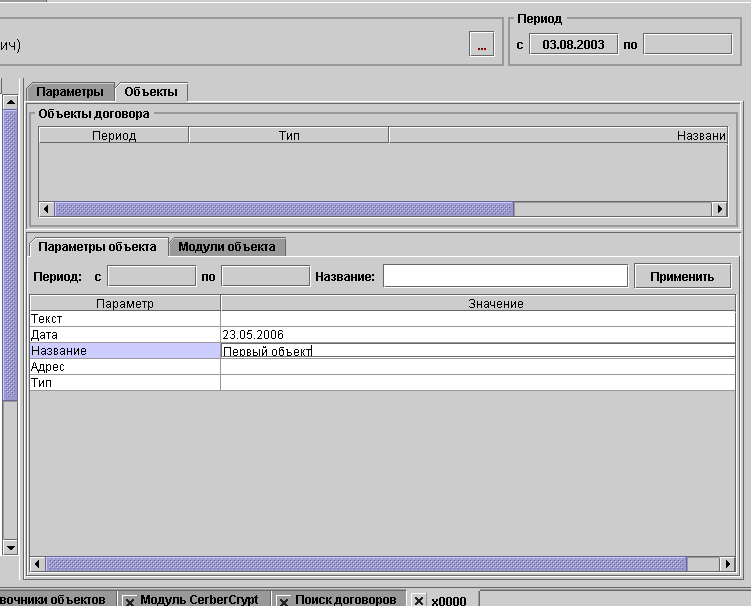Screen dimensions: 751x606
Task: Click the Дата value cell 23.05.2006
Action: click(477, 335)
